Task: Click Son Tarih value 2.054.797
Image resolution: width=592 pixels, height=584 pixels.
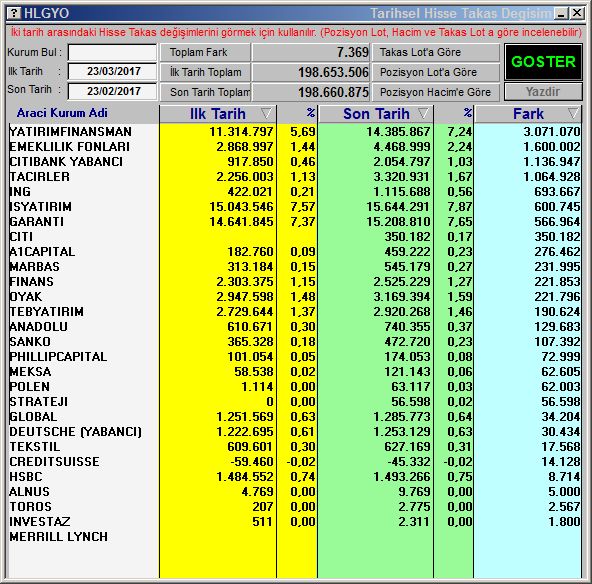Action: 402,162
